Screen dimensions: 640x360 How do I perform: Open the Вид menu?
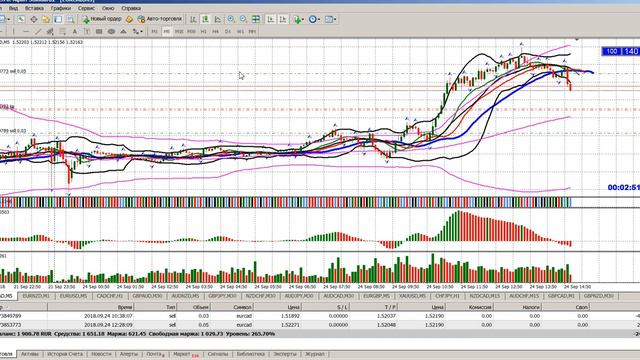[13, 8]
